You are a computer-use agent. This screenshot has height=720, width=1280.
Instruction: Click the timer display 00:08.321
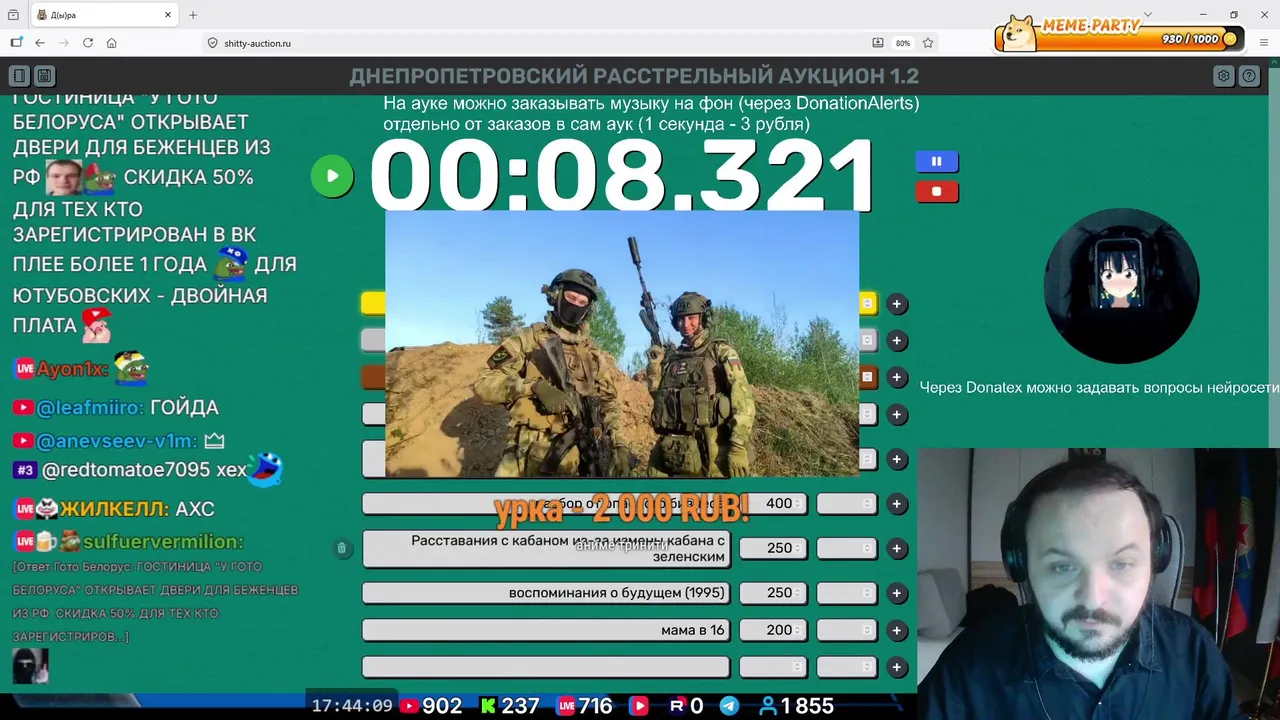pyautogui.click(x=622, y=174)
